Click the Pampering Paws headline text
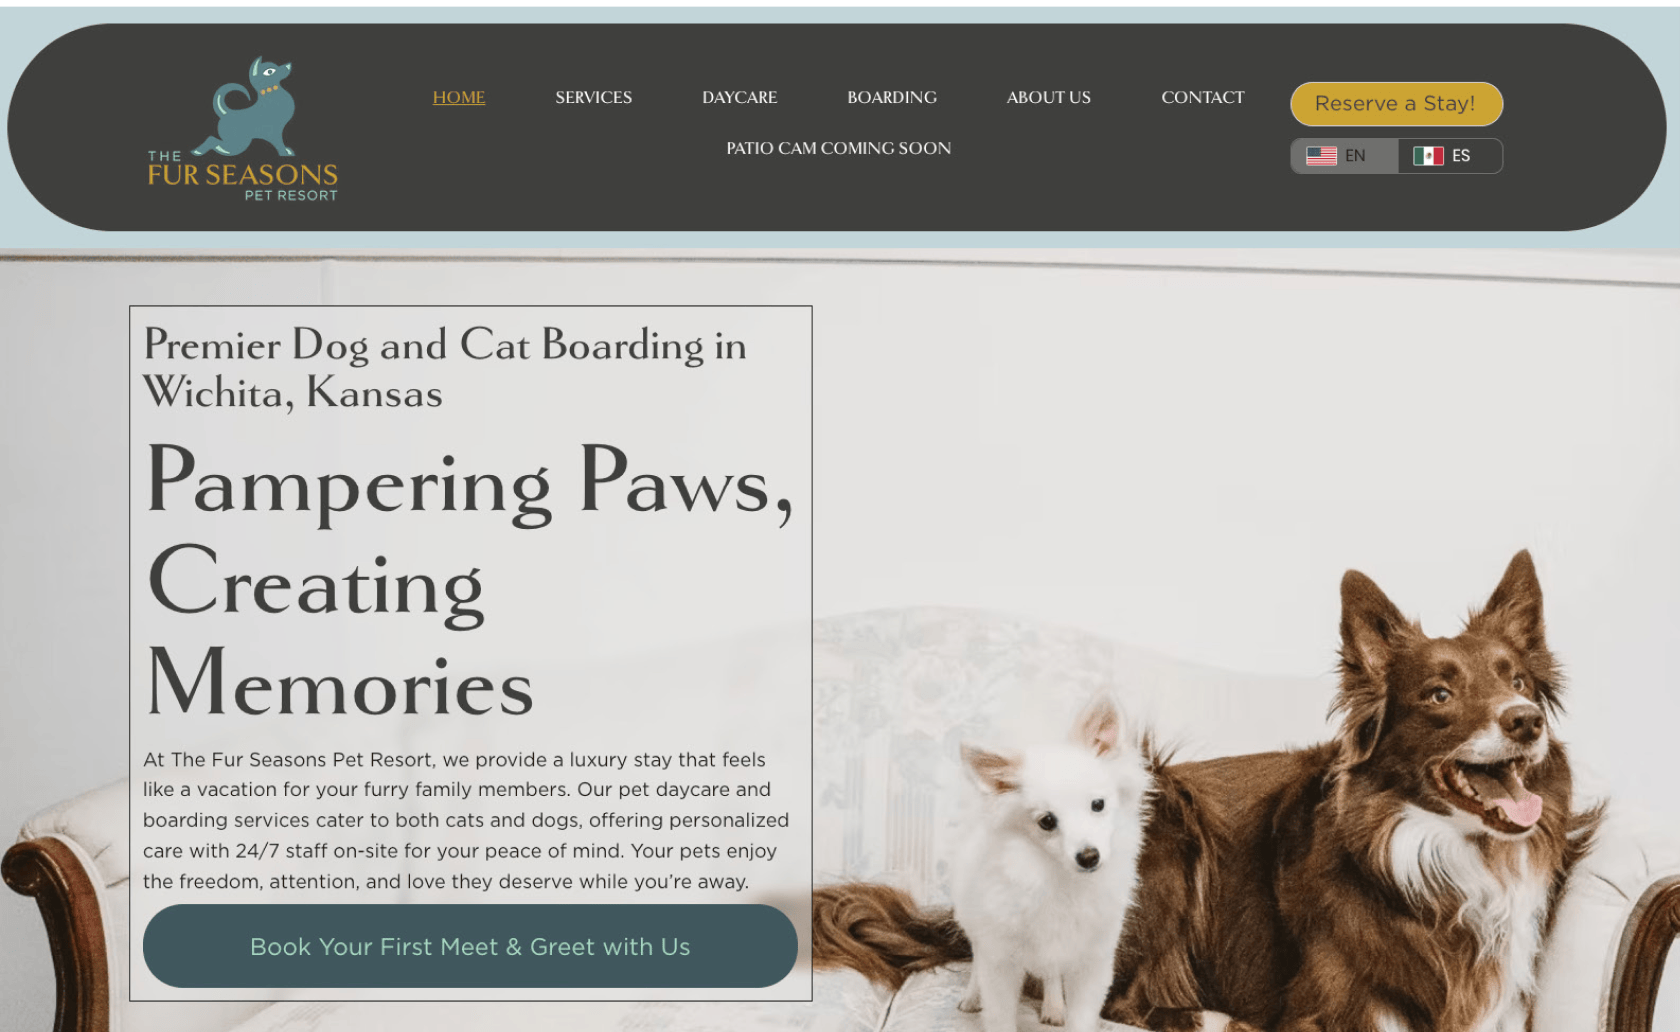This screenshot has height=1032, width=1680. (x=470, y=580)
